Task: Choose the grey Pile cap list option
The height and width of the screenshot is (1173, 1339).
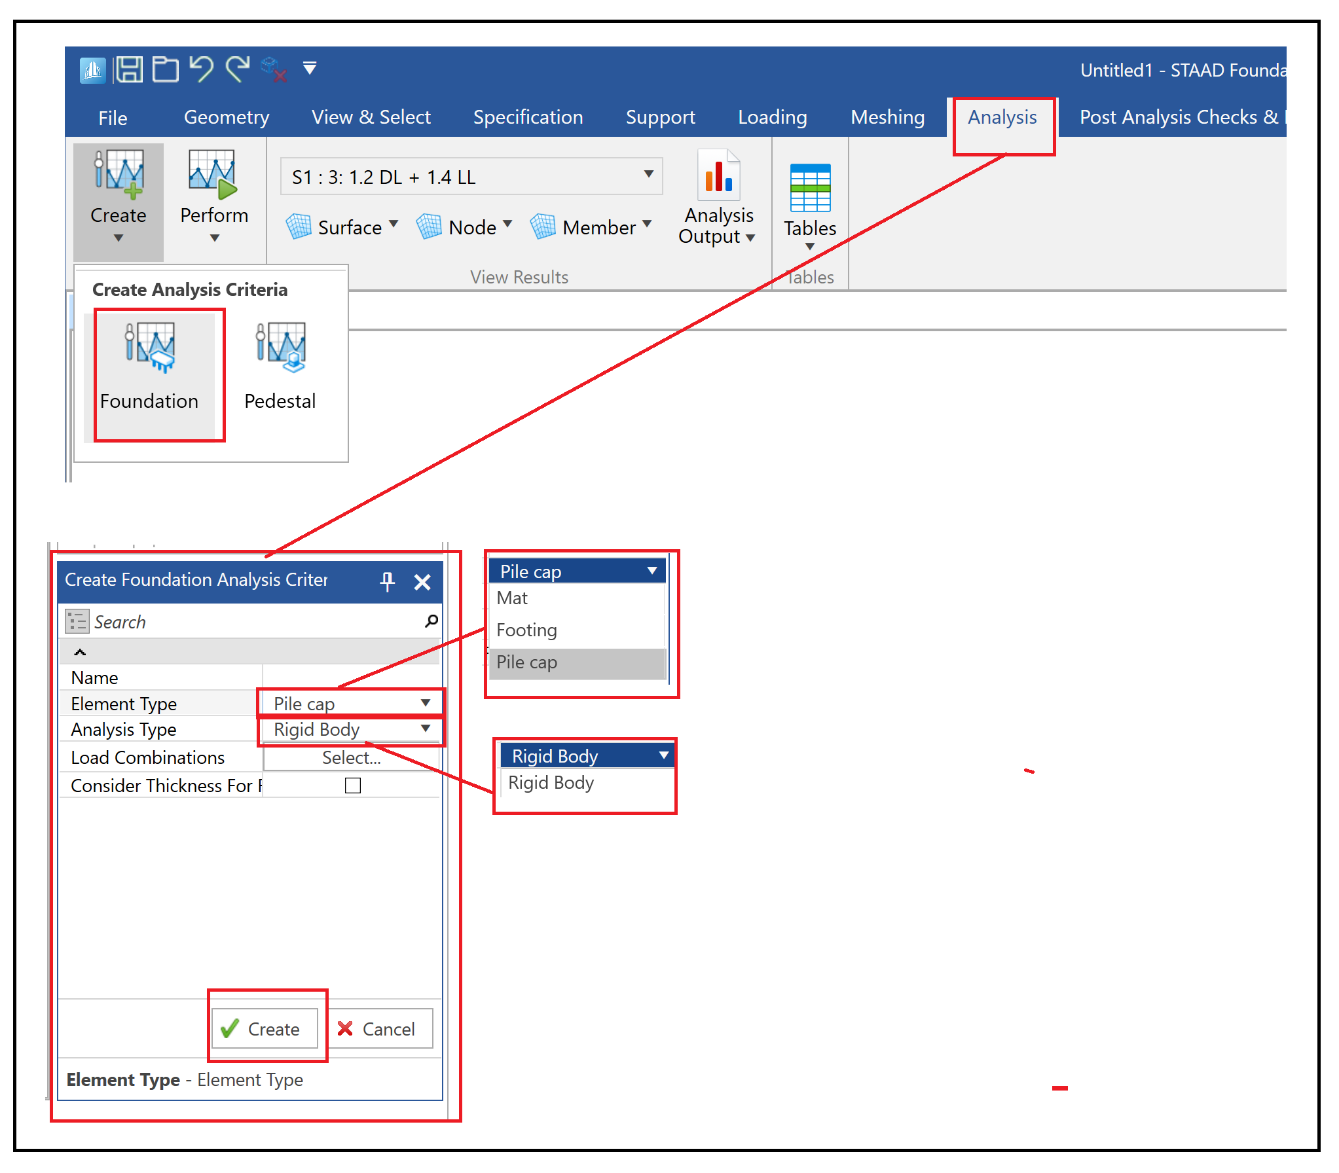Action: (578, 662)
